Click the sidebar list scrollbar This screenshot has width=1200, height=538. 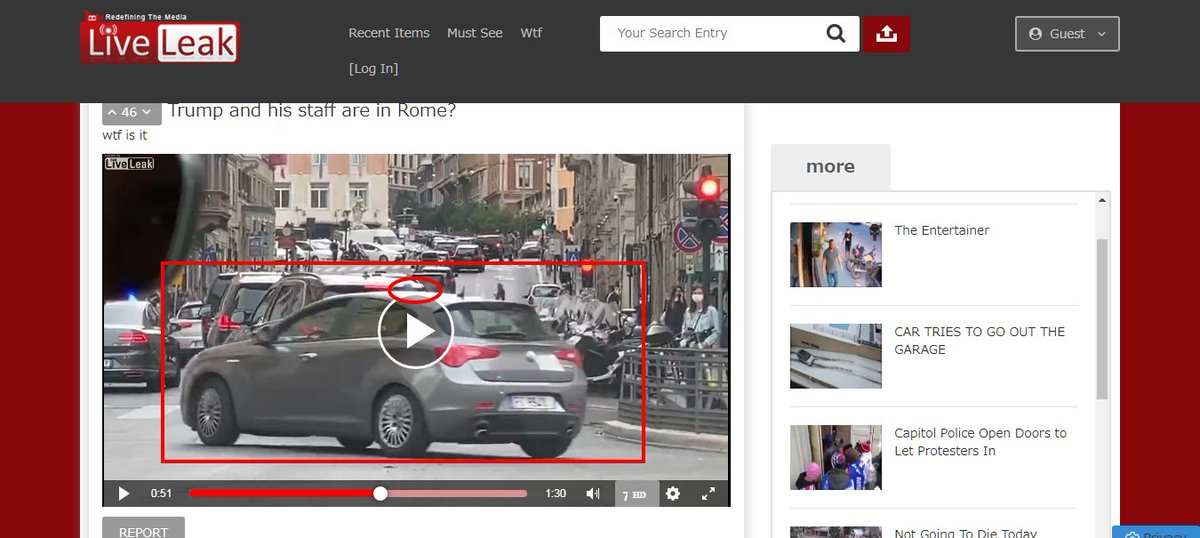pos(1102,320)
